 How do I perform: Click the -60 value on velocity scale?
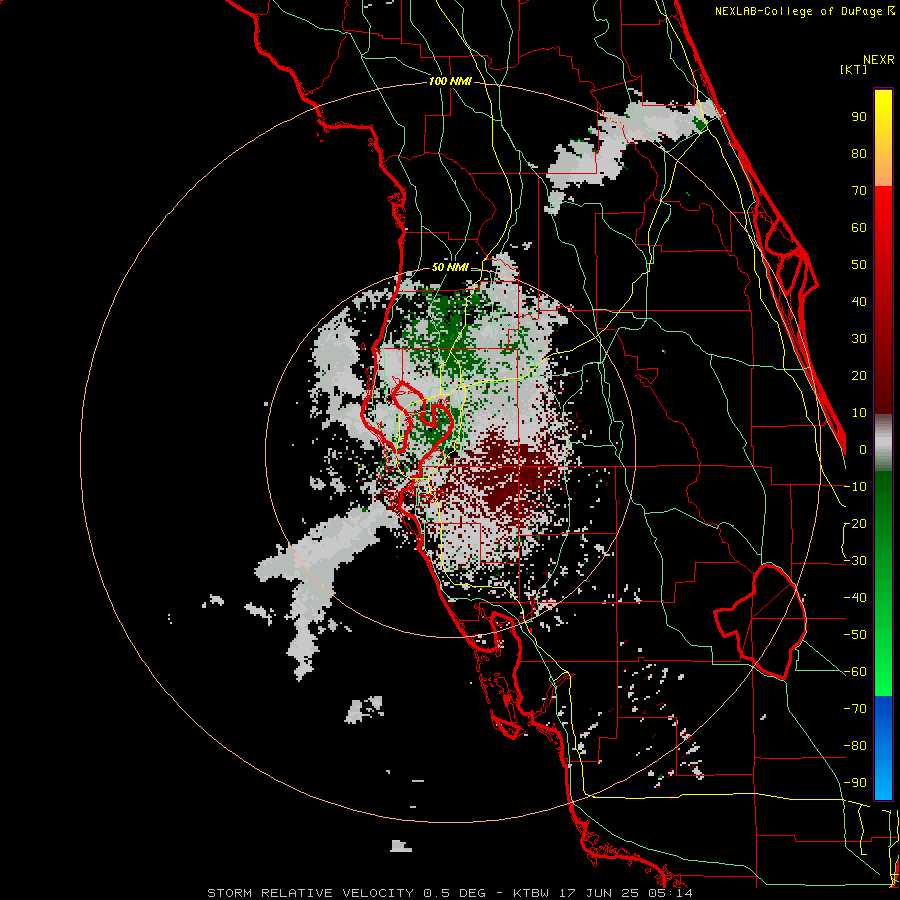pyautogui.click(x=855, y=672)
